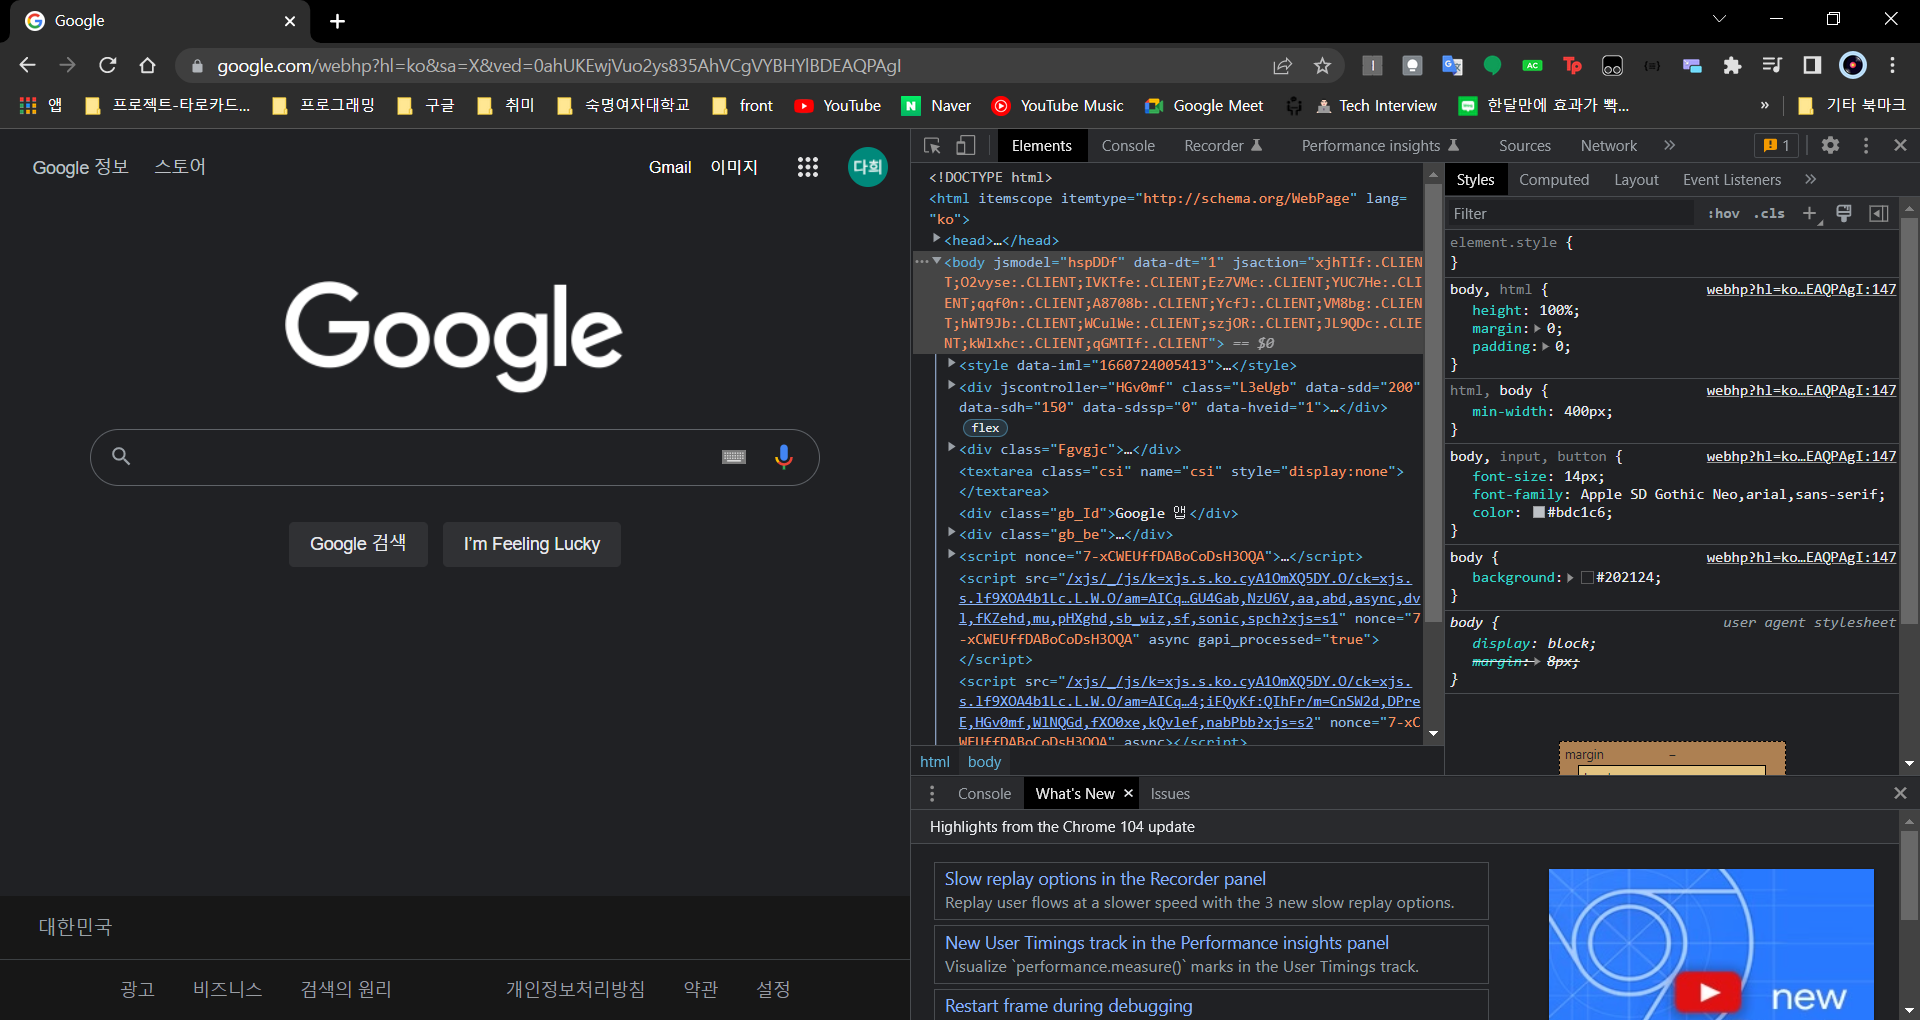Click the Google 검색 button
1920x1020 pixels.
(x=358, y=544)
